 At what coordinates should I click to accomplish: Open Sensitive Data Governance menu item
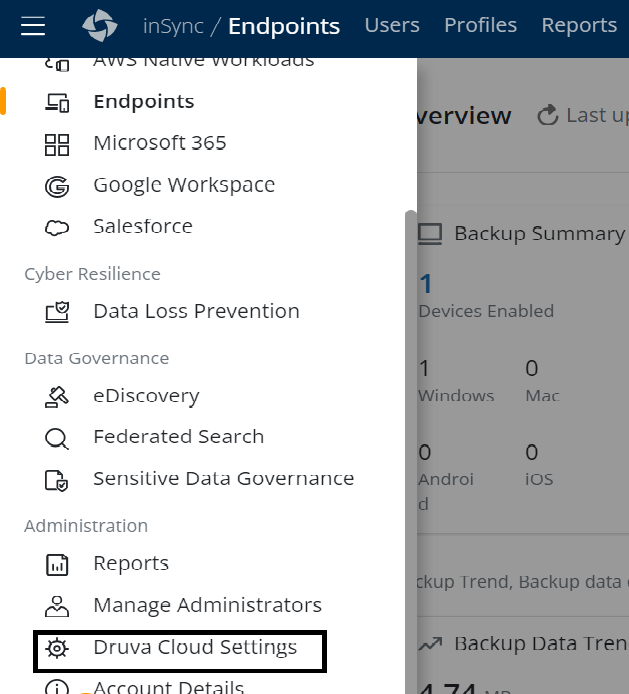pos(223,479)
